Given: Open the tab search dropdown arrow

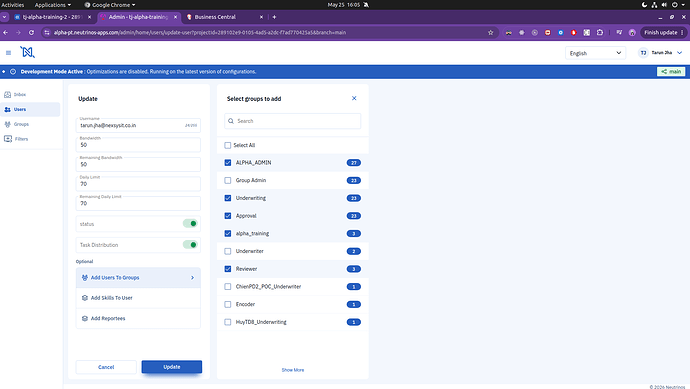Looking at the screenshot, I should pyautogui.click(x=4, y=17).
